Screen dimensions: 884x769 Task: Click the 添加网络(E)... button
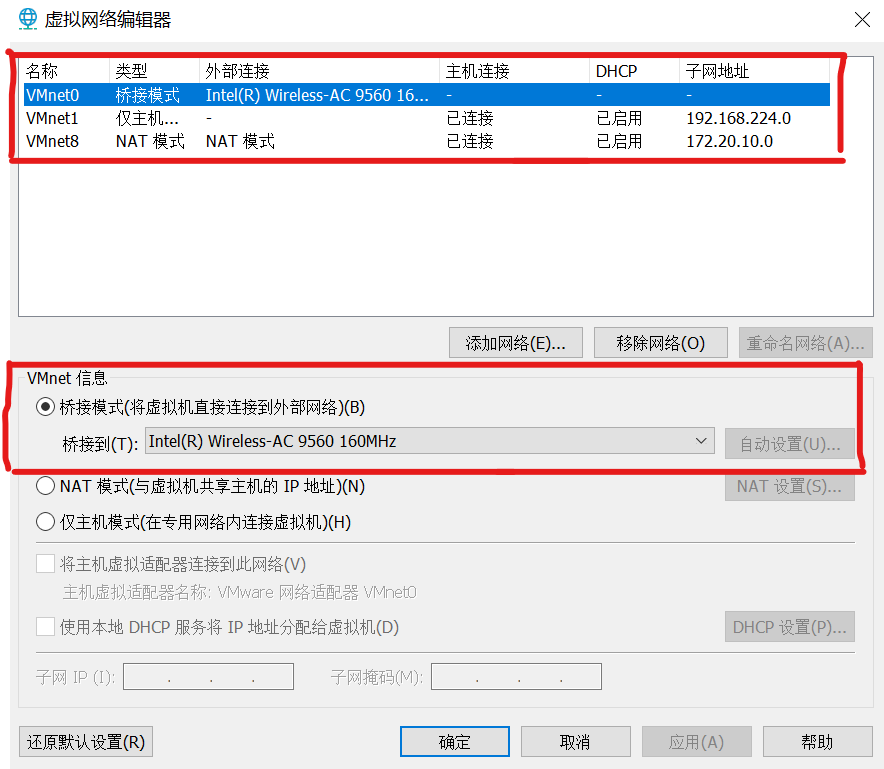click(x=515, y=343)
